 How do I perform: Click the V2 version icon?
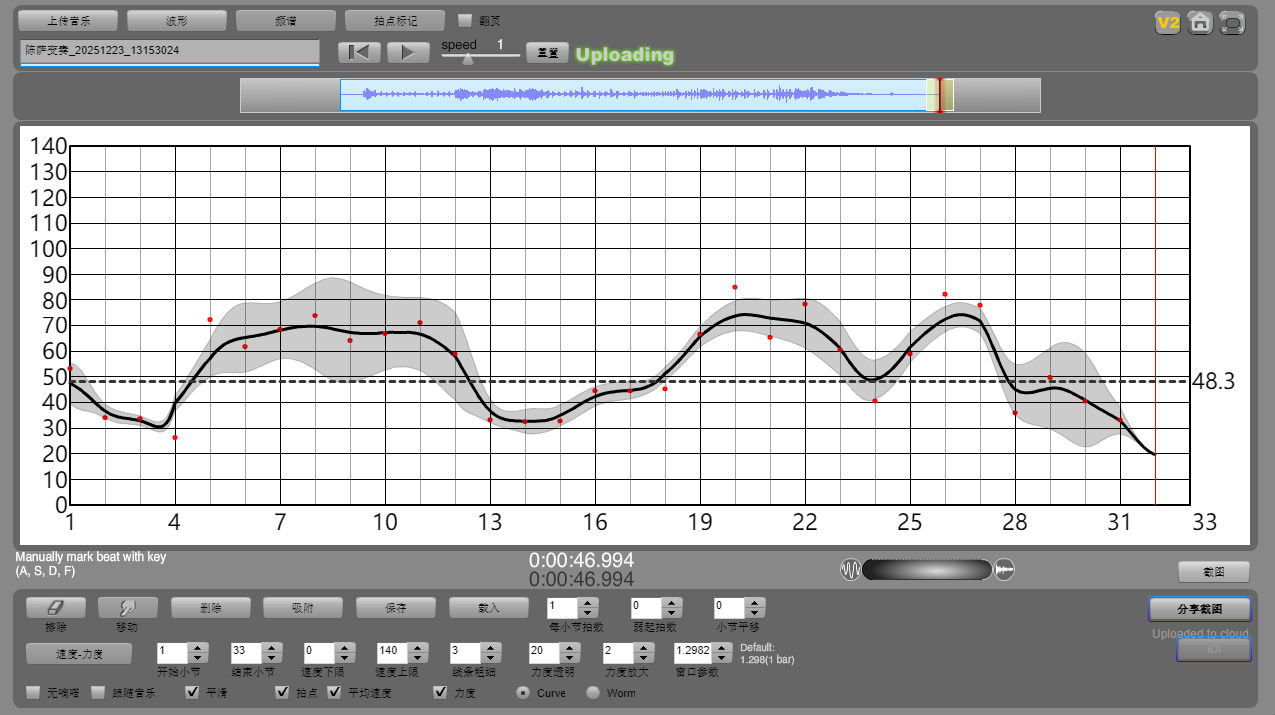click(1167, 23)
